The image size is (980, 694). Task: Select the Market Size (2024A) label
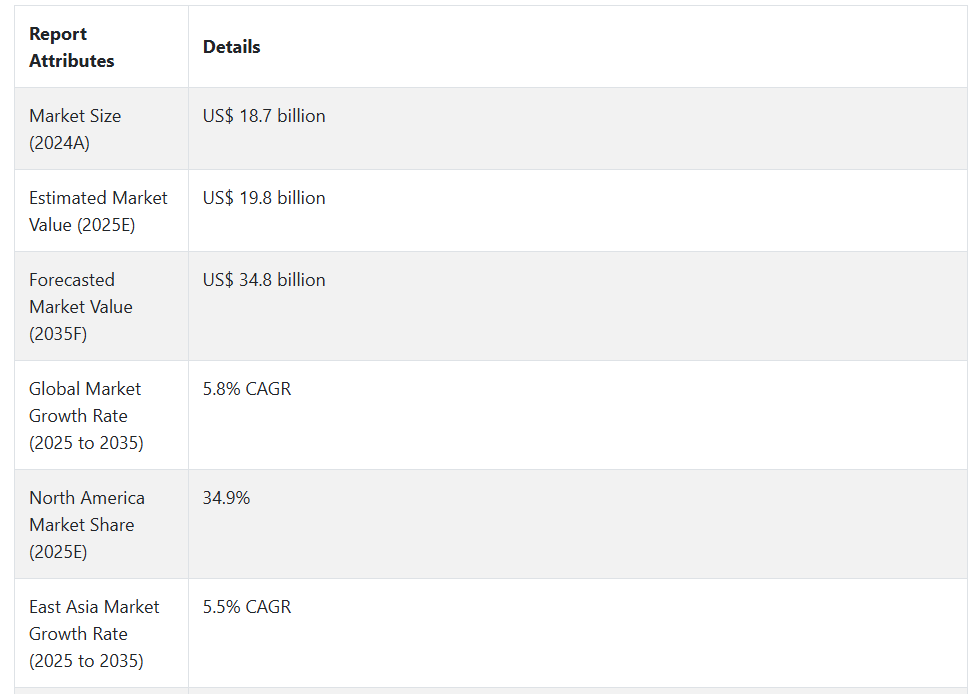[75, 129]
